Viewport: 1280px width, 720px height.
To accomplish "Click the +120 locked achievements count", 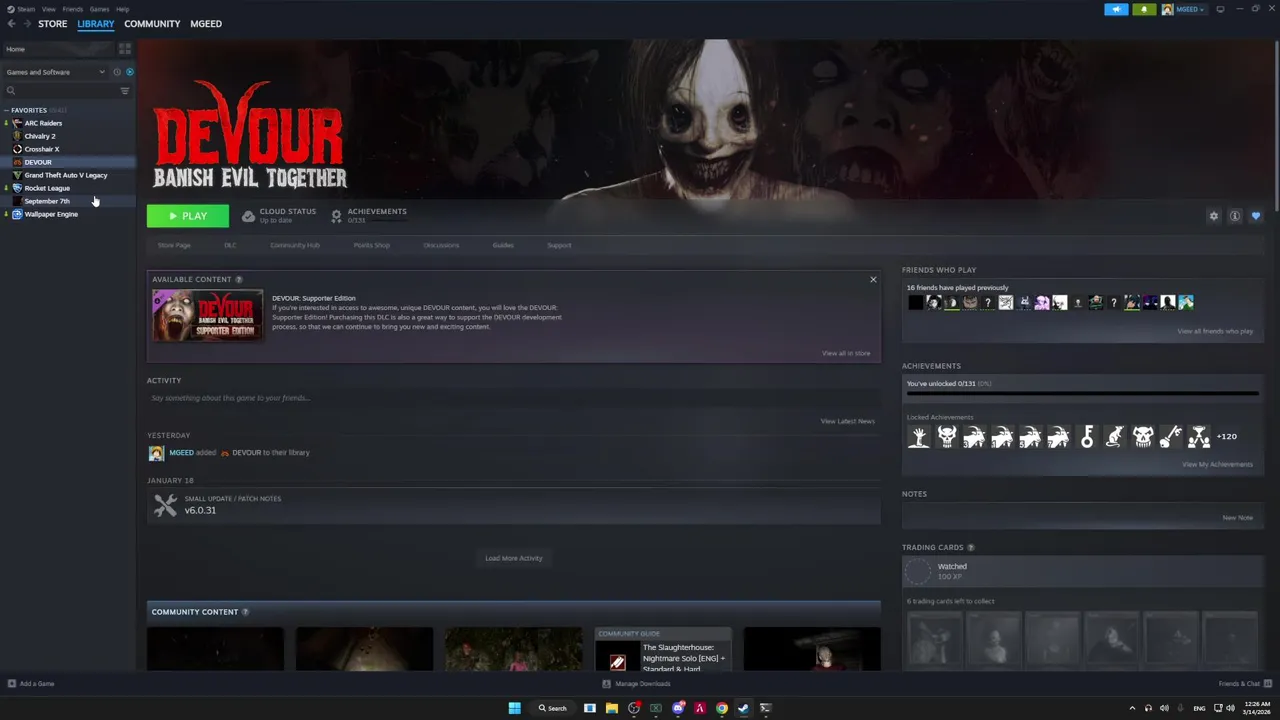I will (1227, 436).
